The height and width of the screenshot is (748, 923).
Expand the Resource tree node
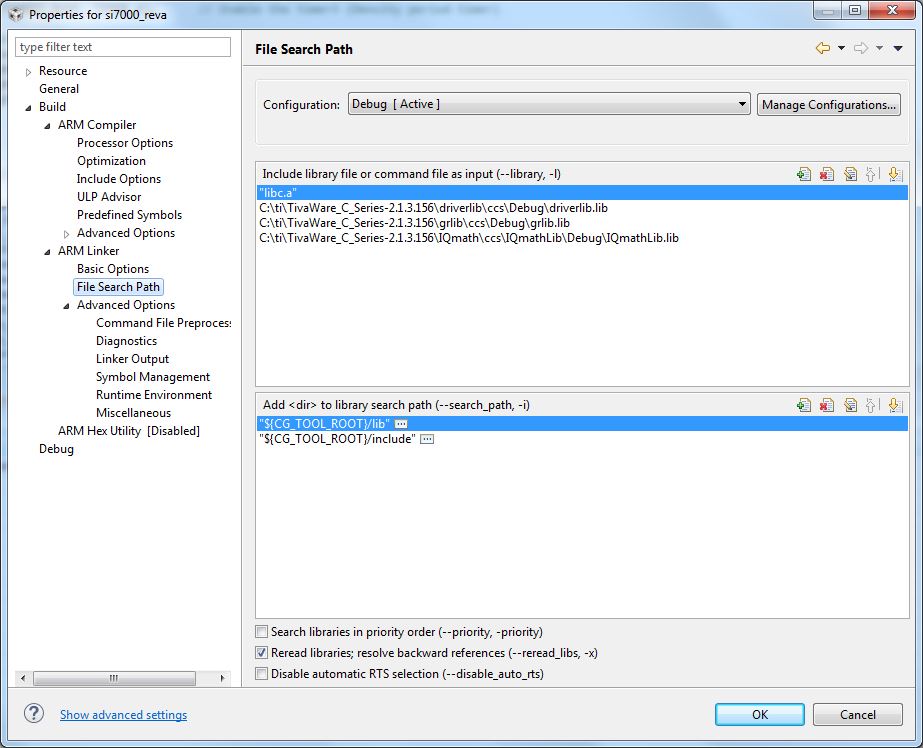coord(28,72)
